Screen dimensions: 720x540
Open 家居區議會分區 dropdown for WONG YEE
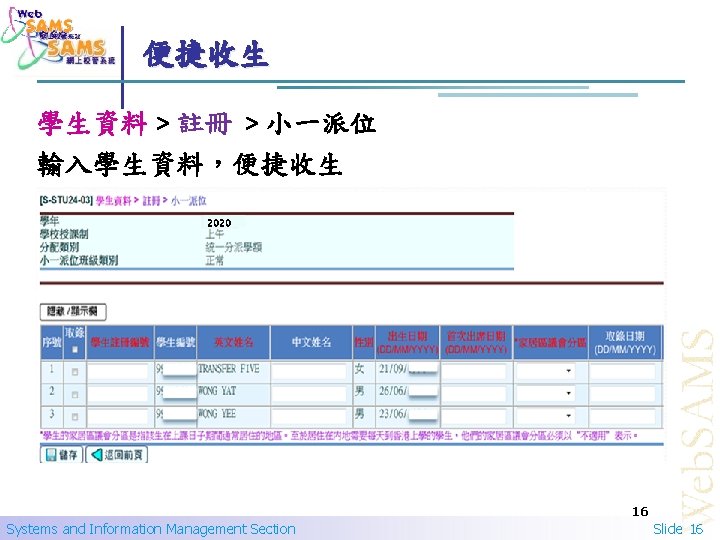pyautogui.click(x=545, y=416)
